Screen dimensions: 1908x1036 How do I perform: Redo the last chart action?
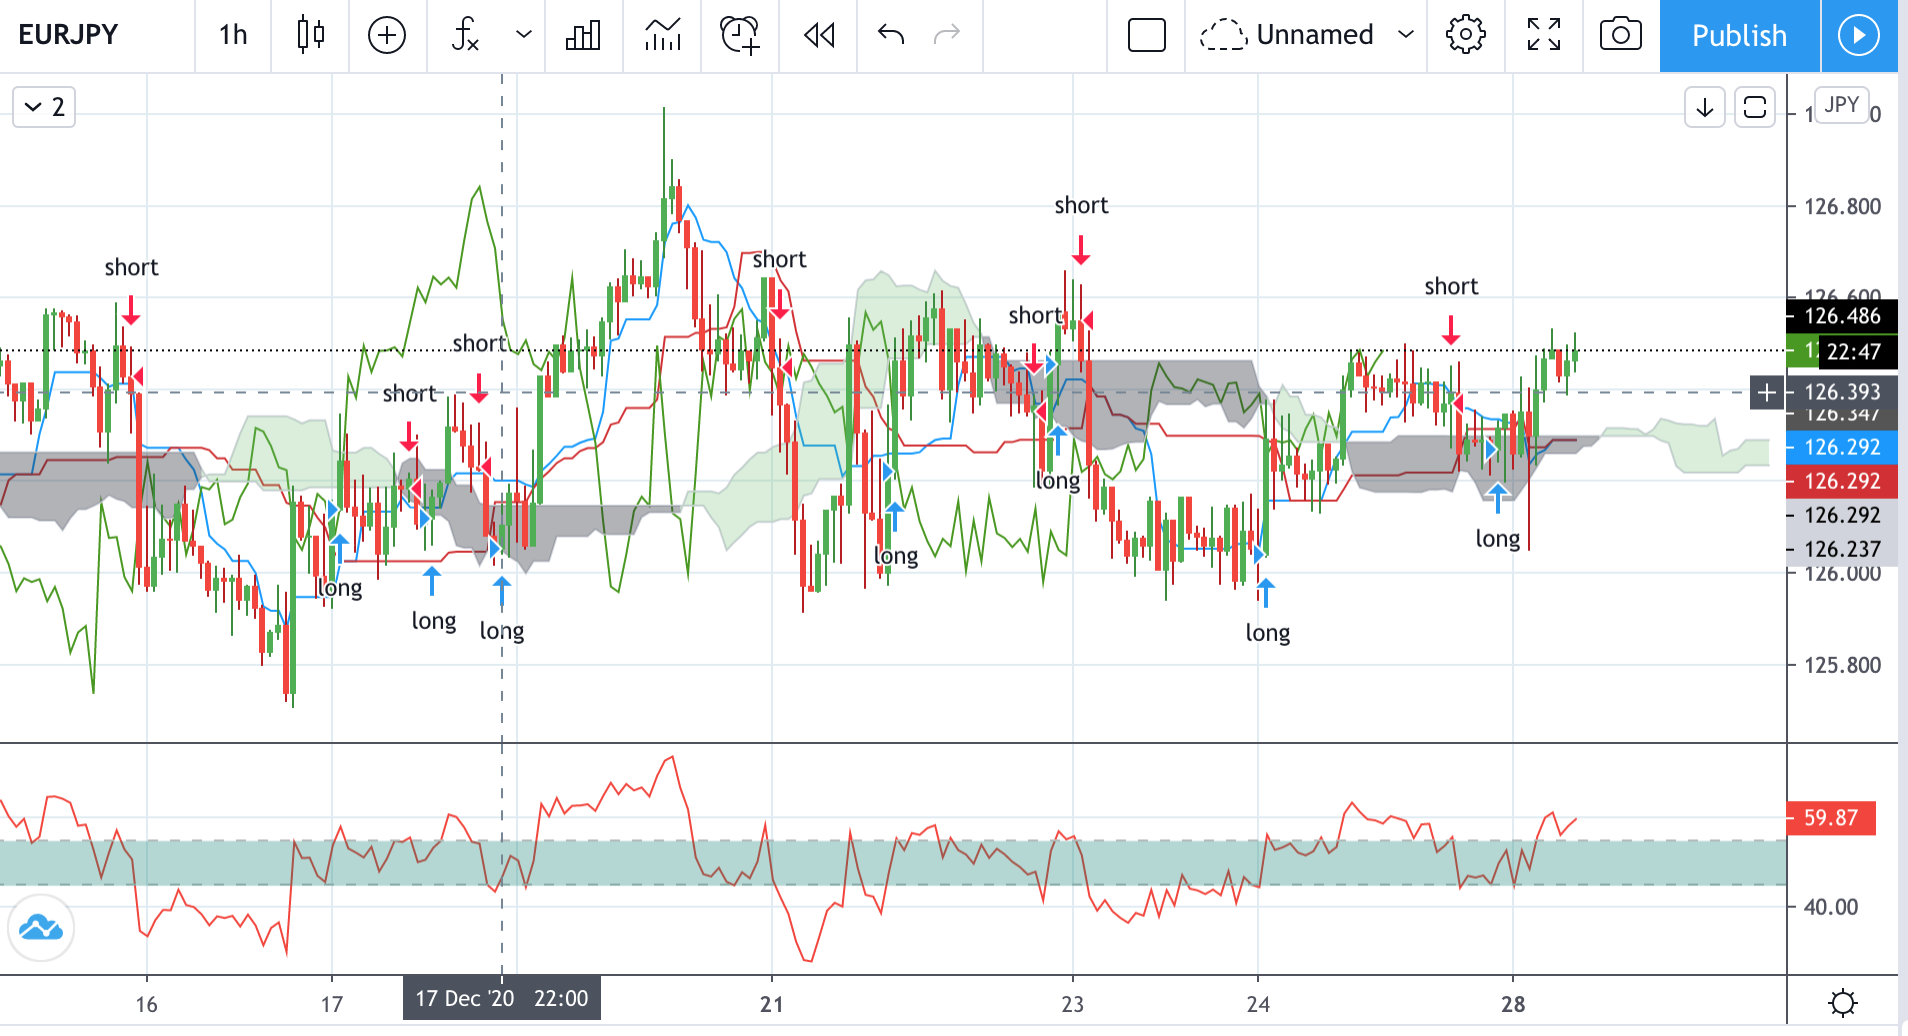click(946, 35)
